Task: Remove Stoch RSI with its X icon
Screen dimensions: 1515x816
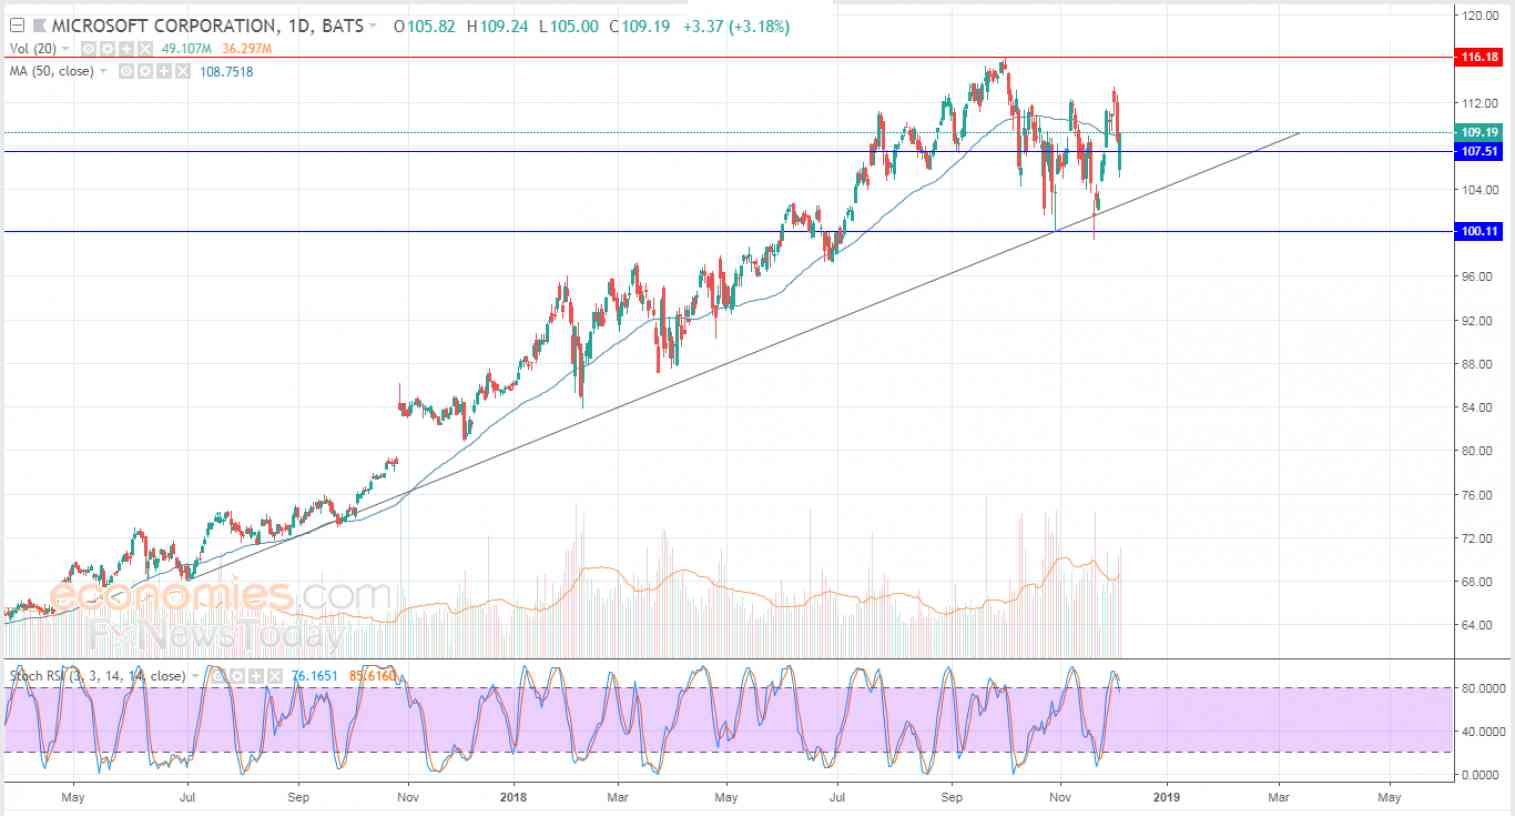Action: point(275,676)
